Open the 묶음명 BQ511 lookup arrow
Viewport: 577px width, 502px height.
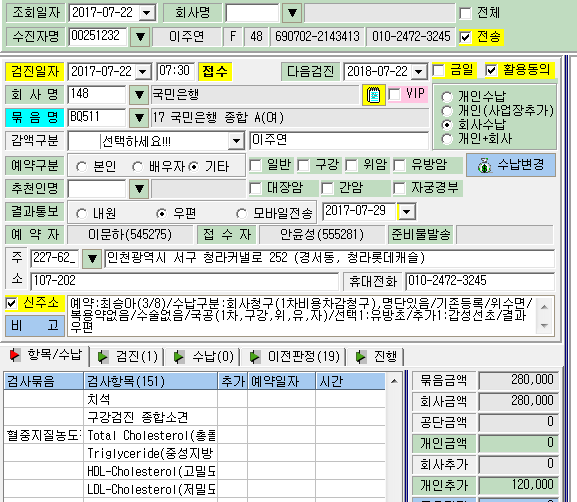139,118
